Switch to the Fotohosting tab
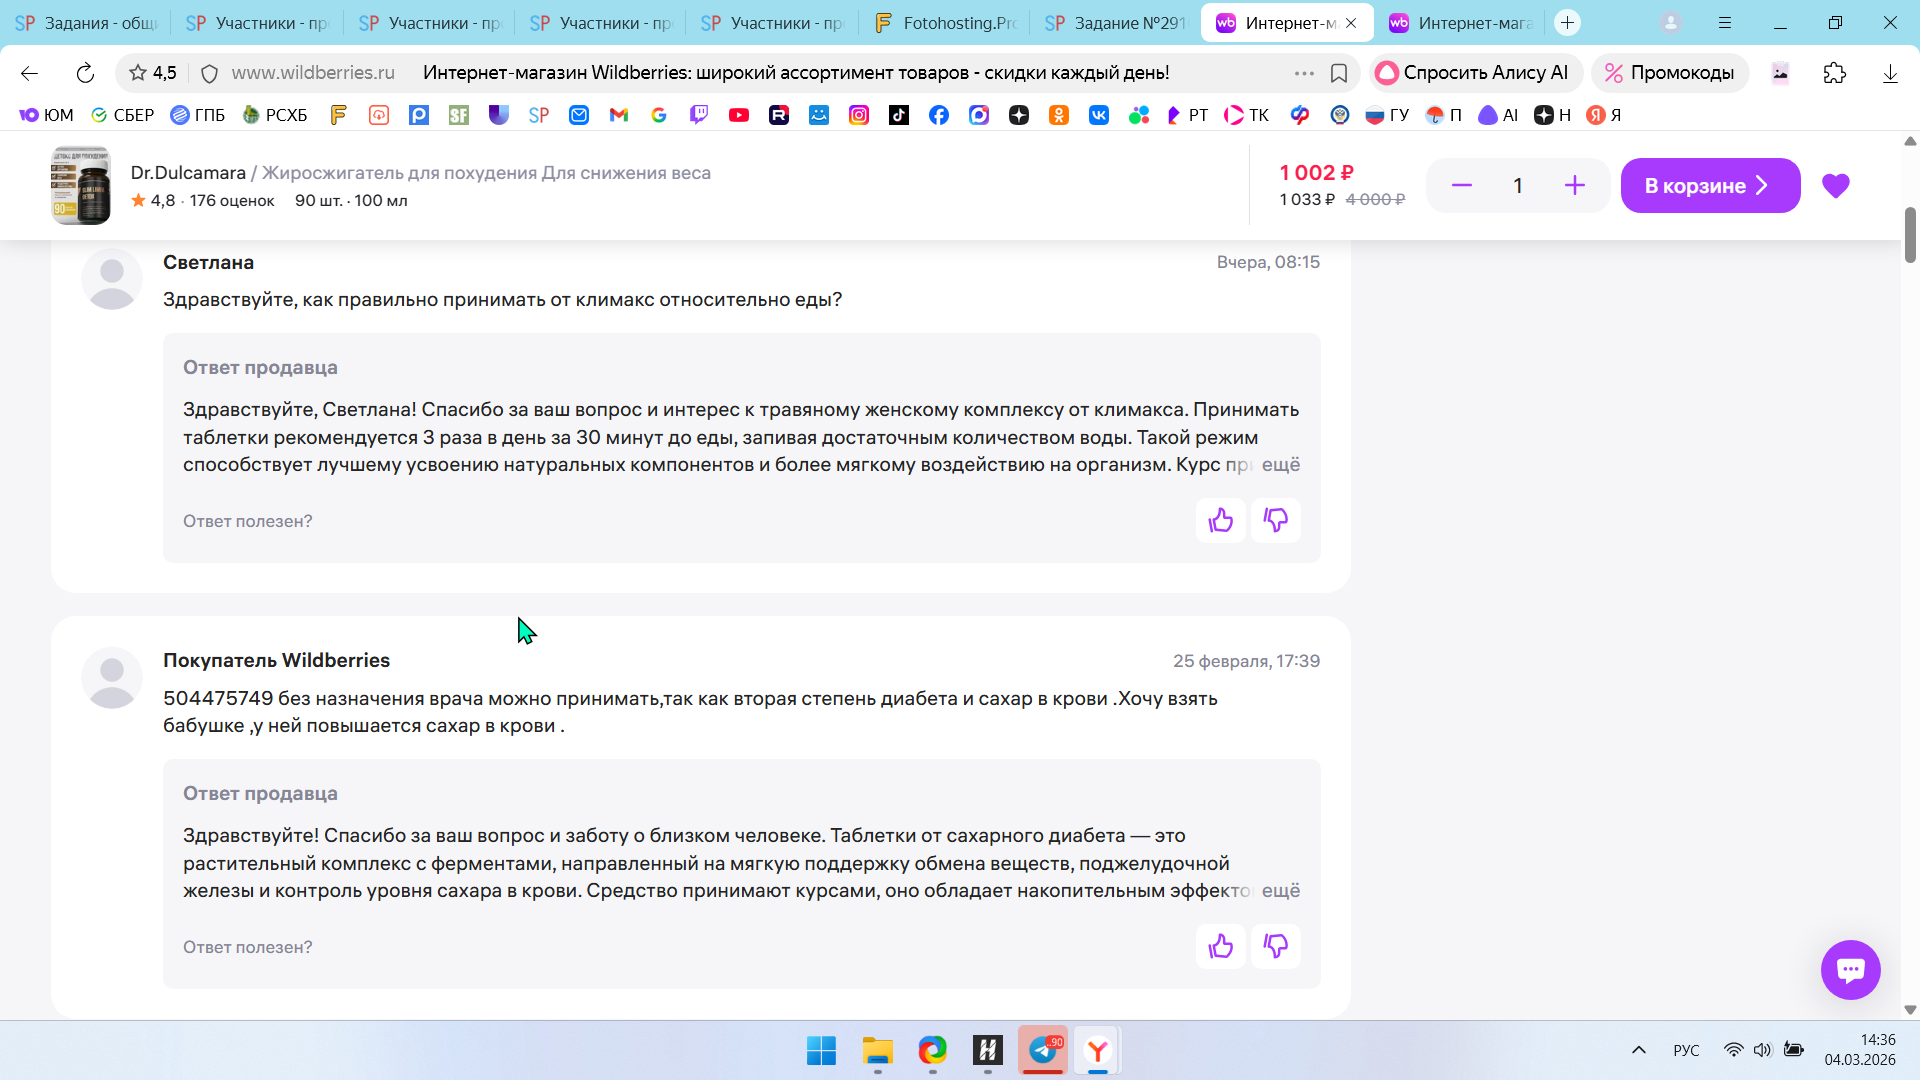Image resolution: width=1920 pixels, height=1080 pixels. tap(945, 23)
